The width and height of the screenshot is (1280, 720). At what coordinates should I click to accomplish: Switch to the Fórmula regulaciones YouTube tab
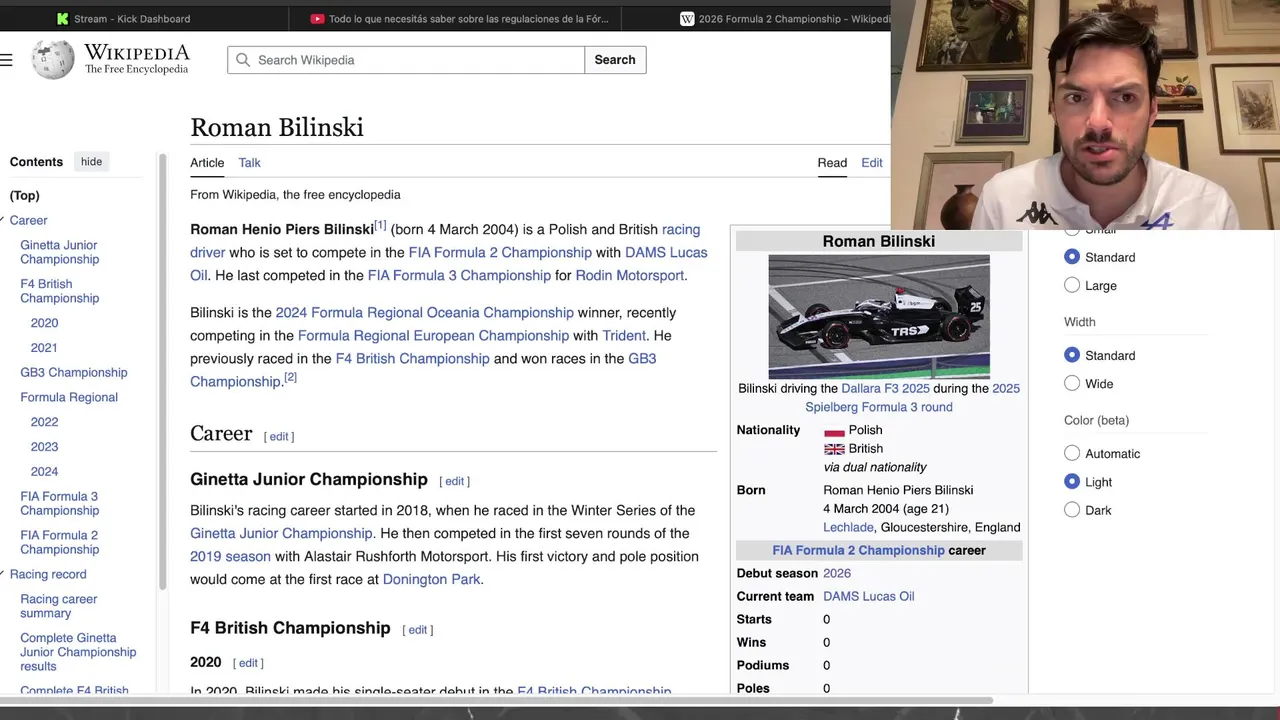click(x=468, y=19)
